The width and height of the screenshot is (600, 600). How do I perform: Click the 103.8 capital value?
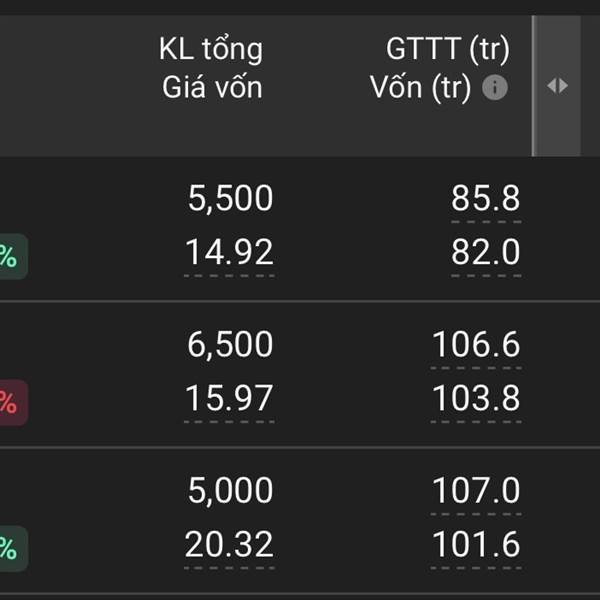coord(476,398)
